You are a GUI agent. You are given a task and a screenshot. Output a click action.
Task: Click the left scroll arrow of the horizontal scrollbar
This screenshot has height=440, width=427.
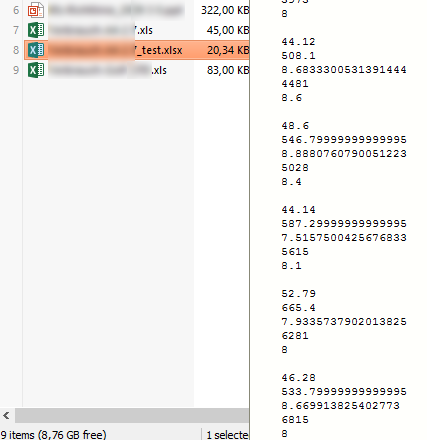6,416
